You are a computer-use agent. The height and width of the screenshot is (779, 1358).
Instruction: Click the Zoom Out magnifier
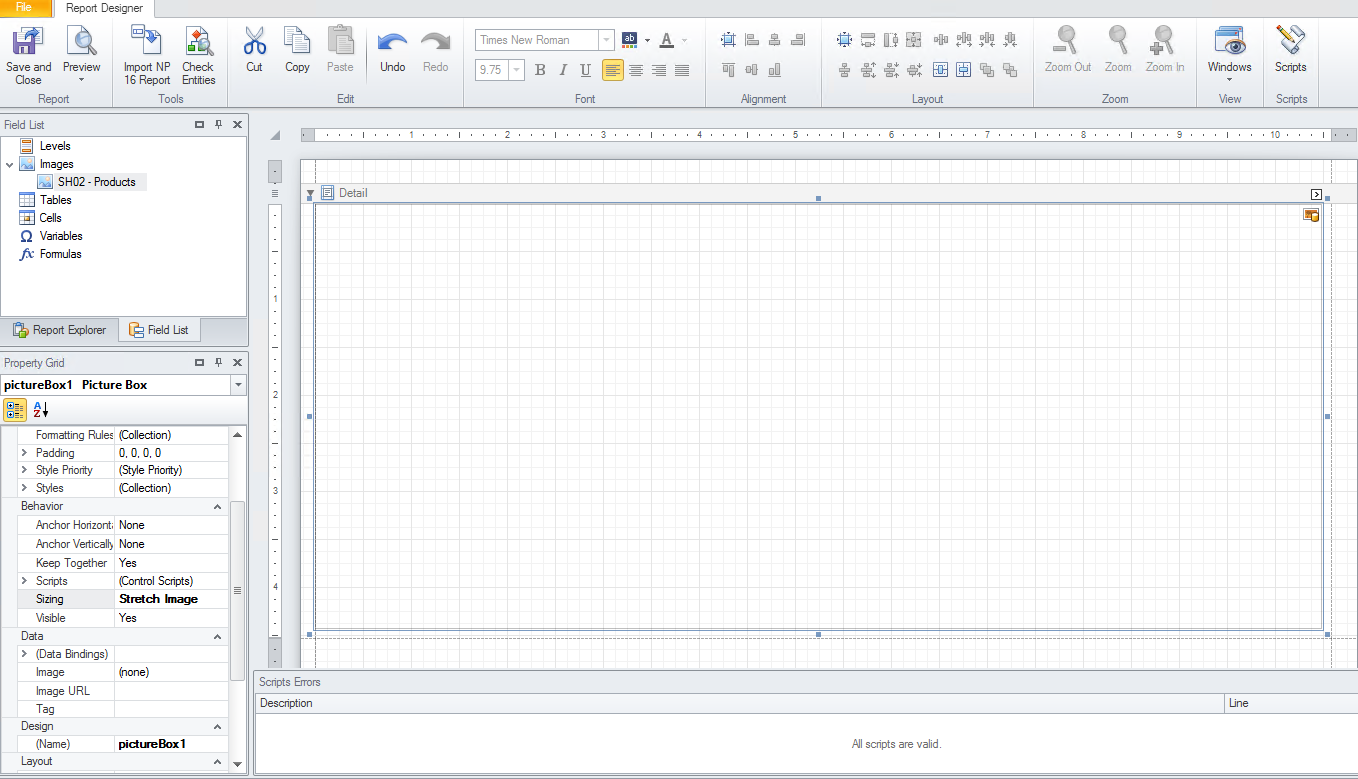(x=1067, y=42)
